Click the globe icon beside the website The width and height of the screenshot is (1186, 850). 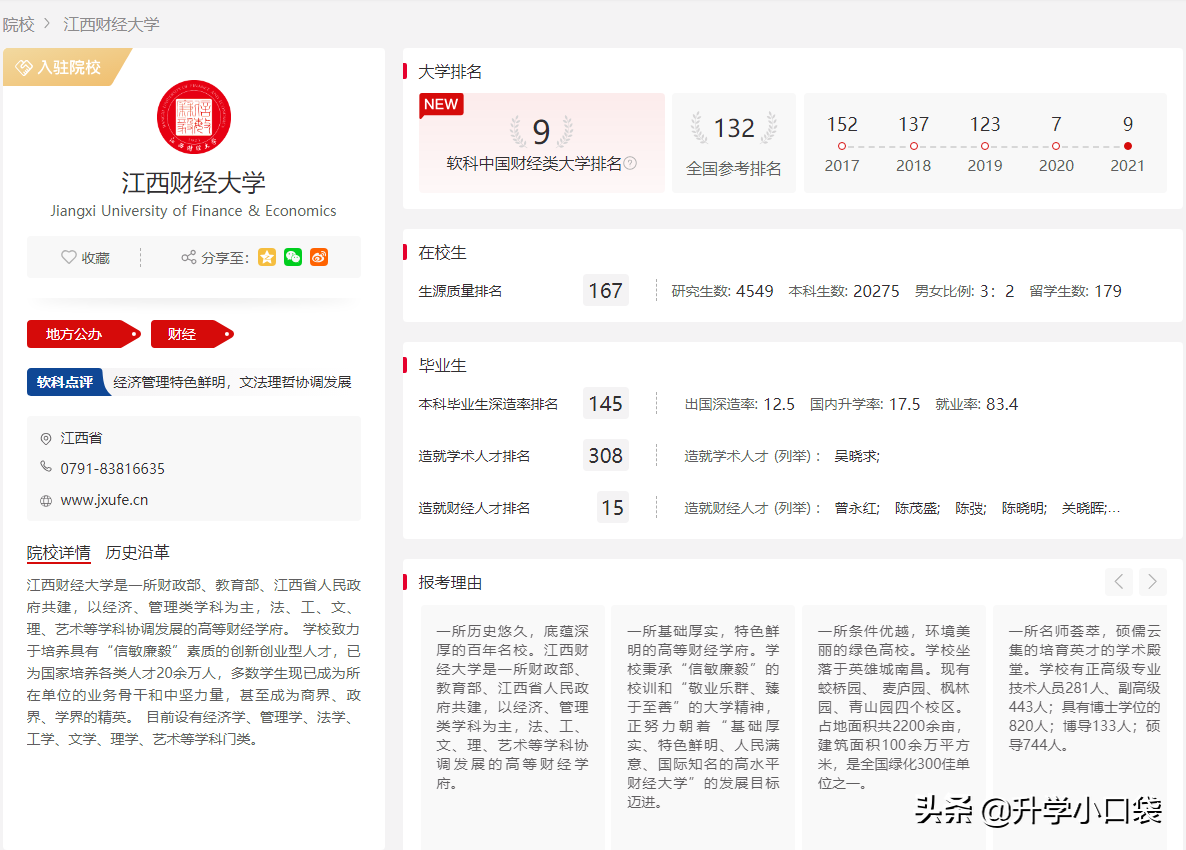click(x=45, y=499)
